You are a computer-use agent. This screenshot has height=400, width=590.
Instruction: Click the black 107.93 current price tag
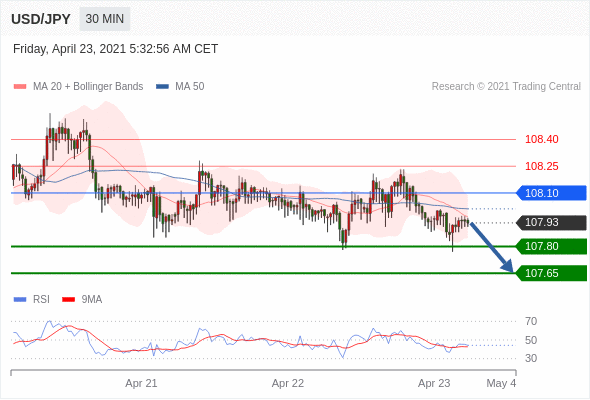click(551, 222)
